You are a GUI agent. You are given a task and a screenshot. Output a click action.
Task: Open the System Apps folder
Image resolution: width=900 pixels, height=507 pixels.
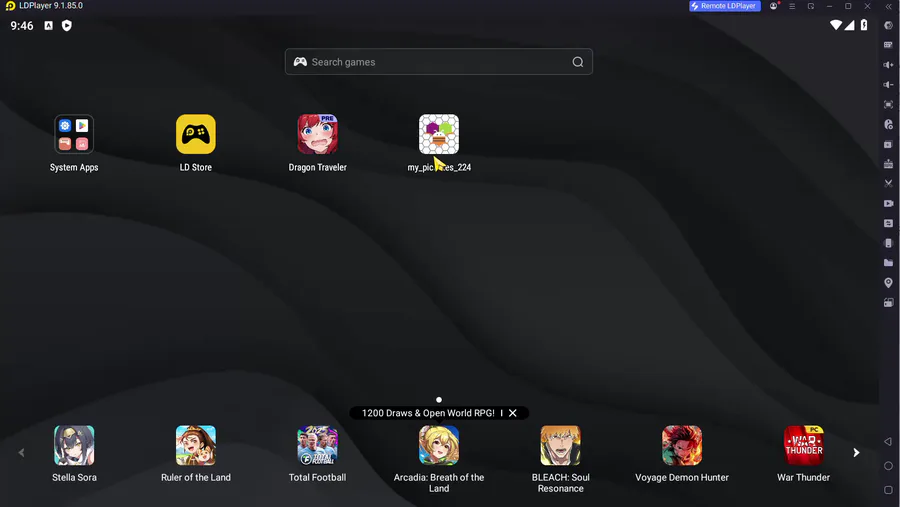tap(74, 134)
